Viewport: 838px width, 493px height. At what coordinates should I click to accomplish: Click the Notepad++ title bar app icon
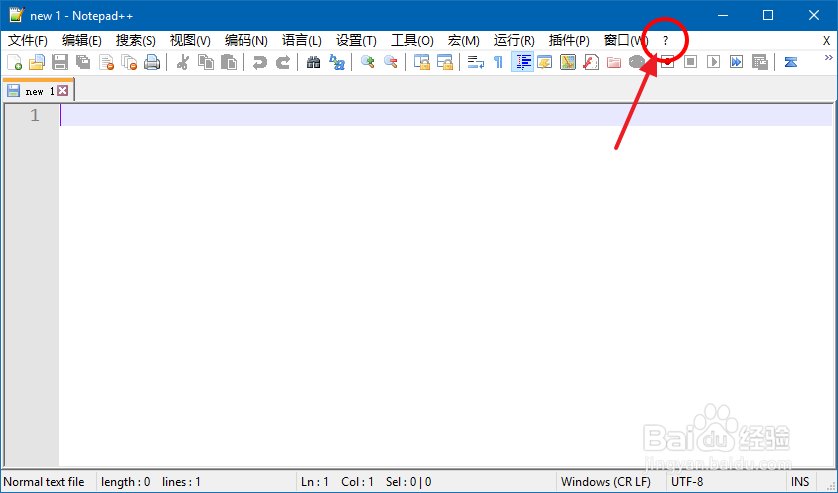(17, 15)
